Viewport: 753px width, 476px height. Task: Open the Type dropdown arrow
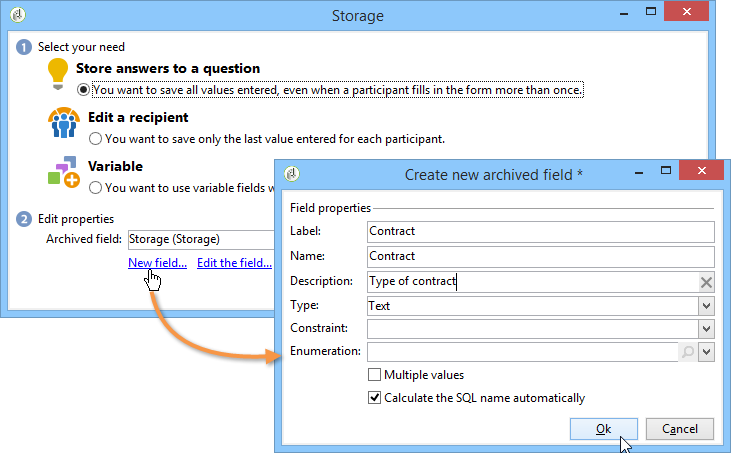[706, 305]
